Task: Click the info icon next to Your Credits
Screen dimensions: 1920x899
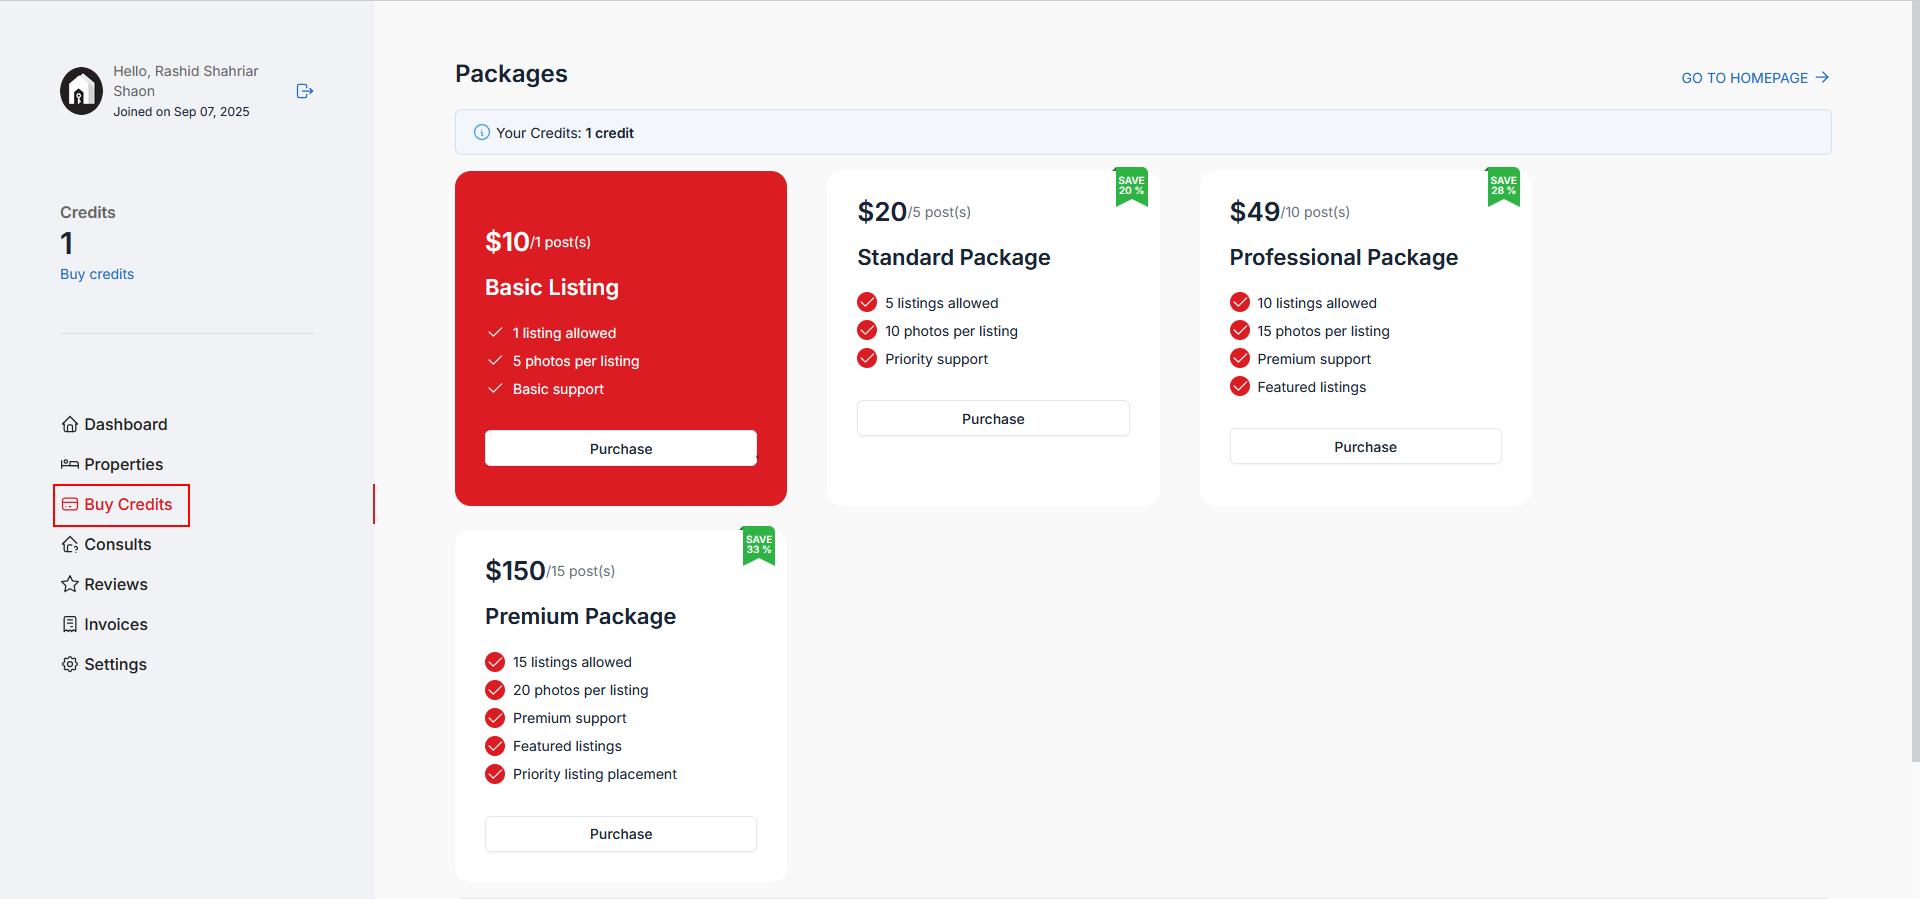Action: 481,132
